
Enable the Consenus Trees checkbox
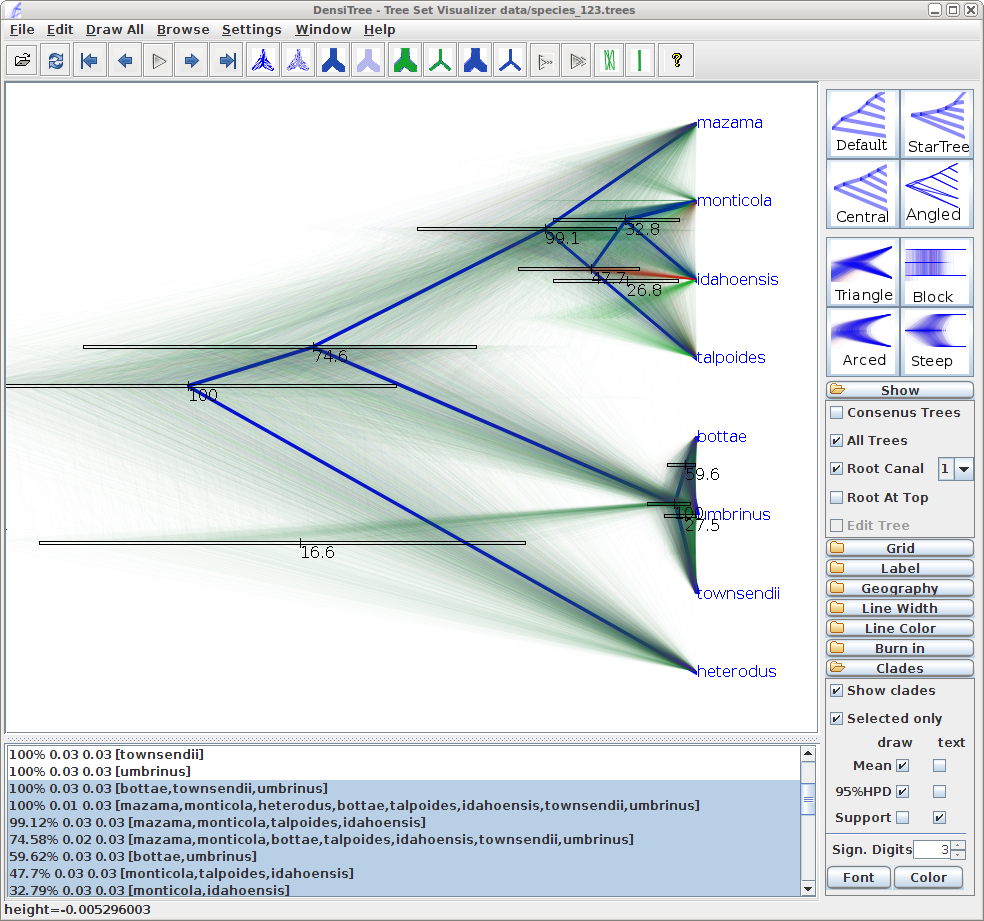[x=837, y=413]
